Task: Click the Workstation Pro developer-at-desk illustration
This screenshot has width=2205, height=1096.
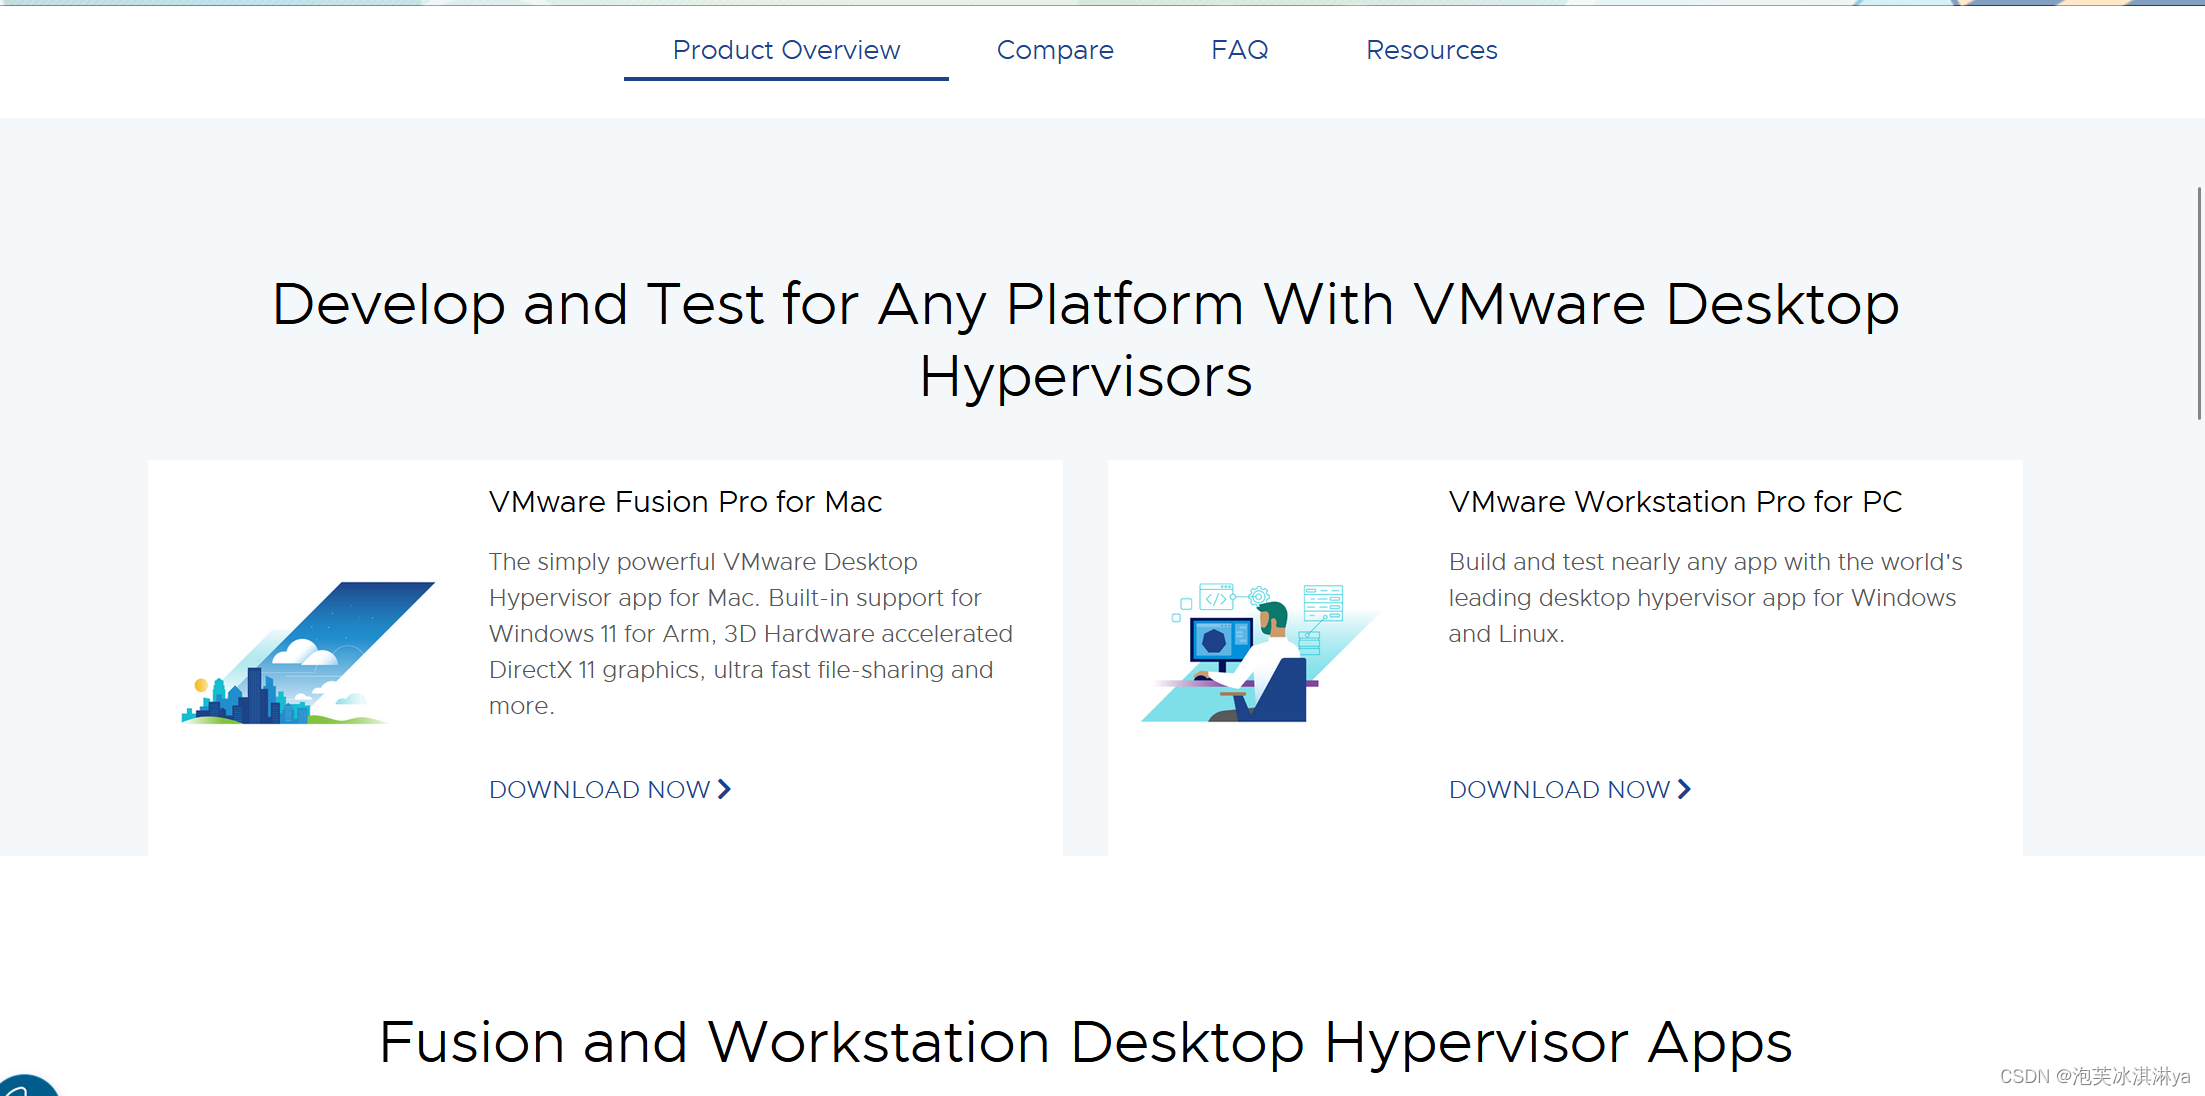Action: coord(1258,654)
